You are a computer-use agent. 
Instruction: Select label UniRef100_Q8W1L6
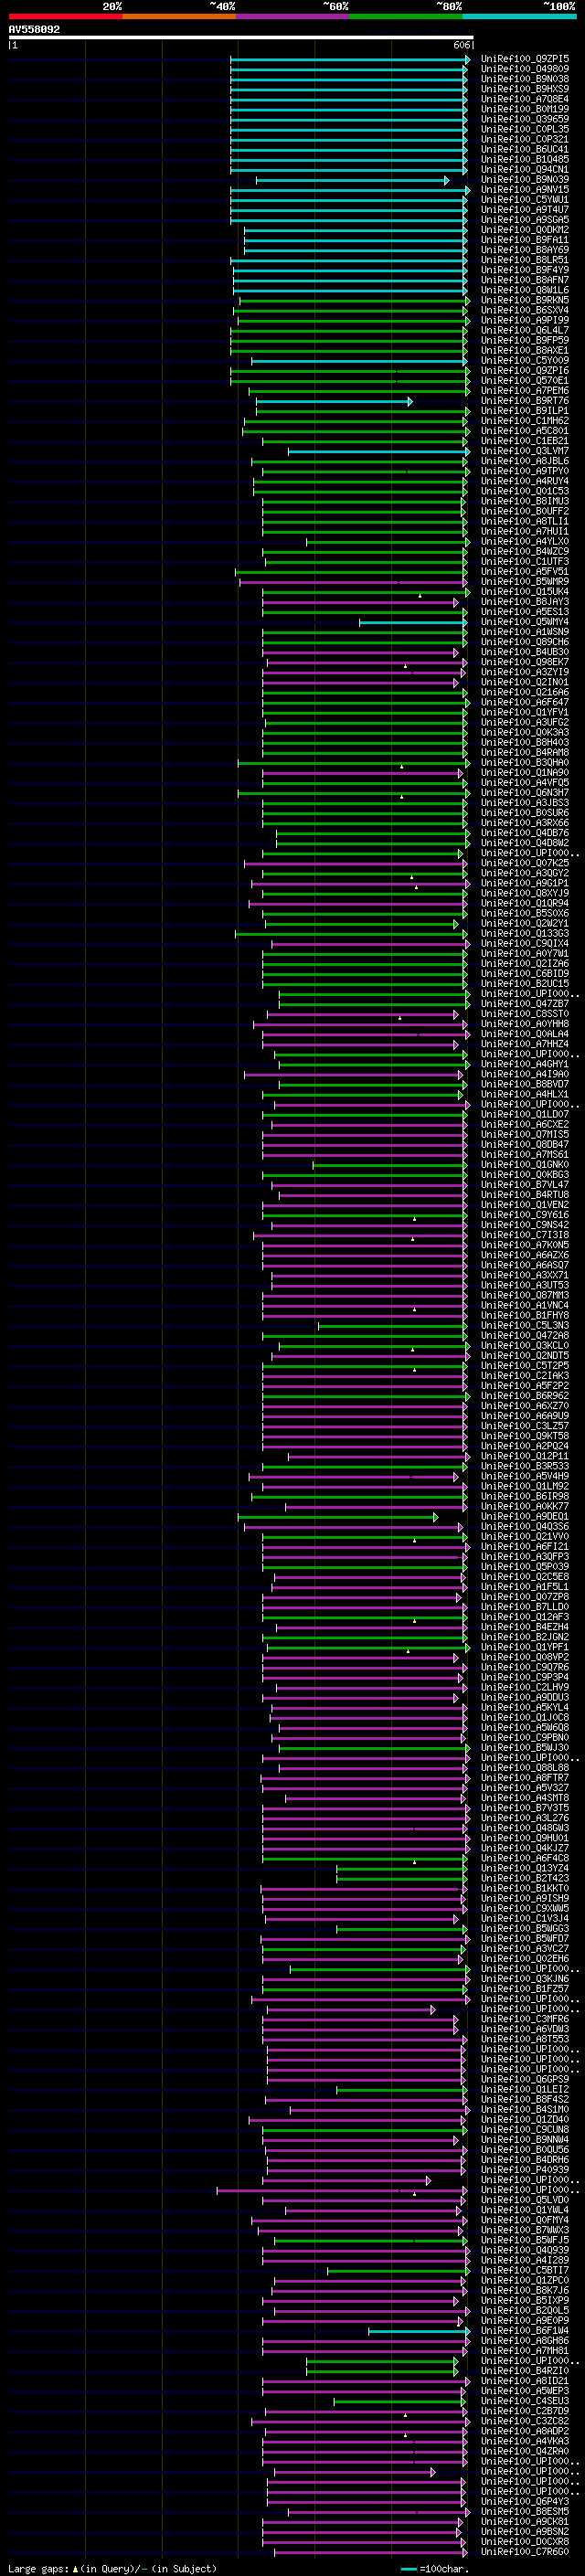525,290
